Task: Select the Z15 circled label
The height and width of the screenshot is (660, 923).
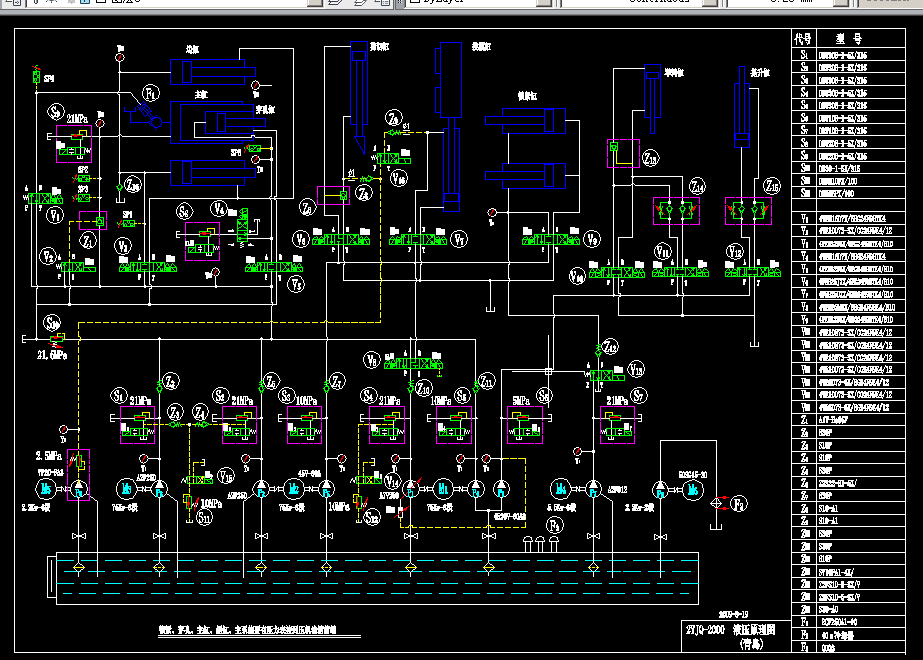Action: coord(771,186)
